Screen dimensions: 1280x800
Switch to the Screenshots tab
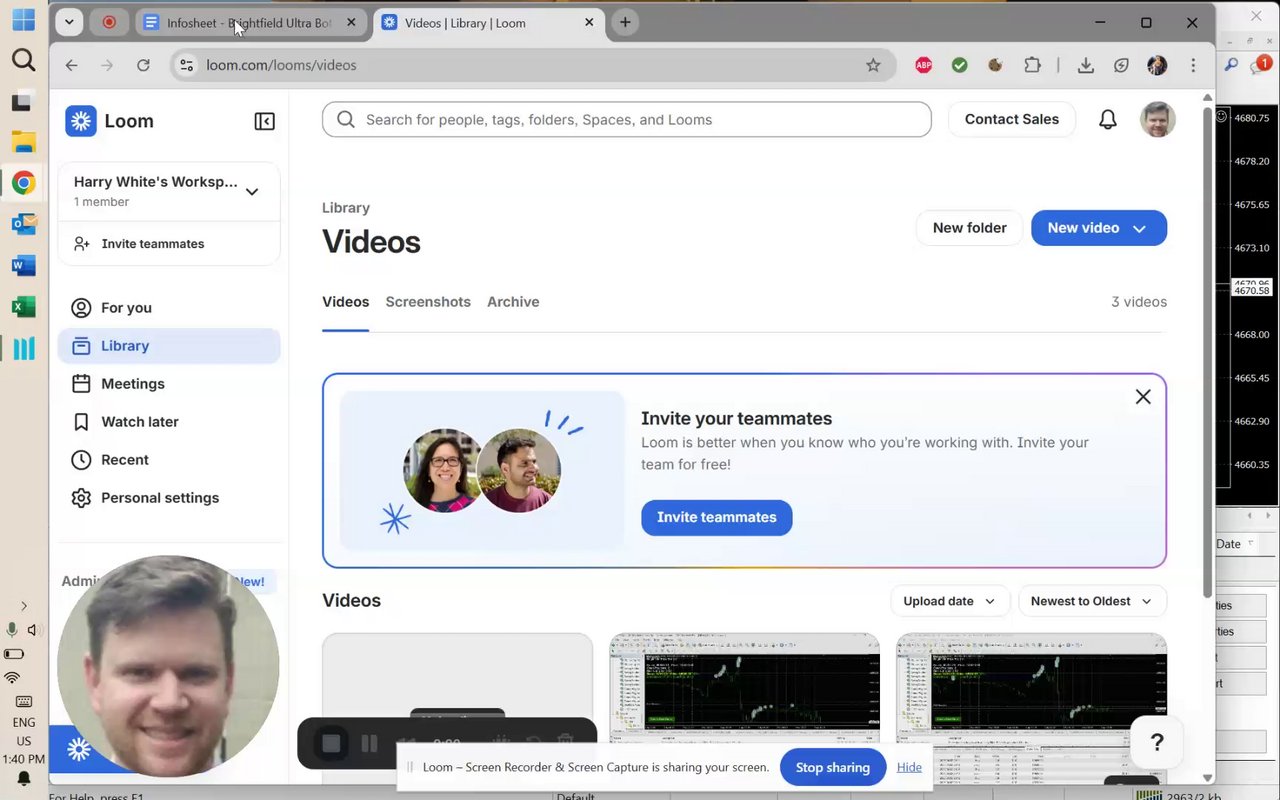click(x=428, y=302)
